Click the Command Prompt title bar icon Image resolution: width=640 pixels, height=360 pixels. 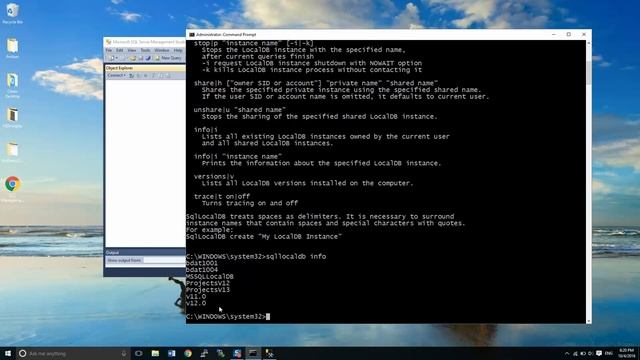191,35
